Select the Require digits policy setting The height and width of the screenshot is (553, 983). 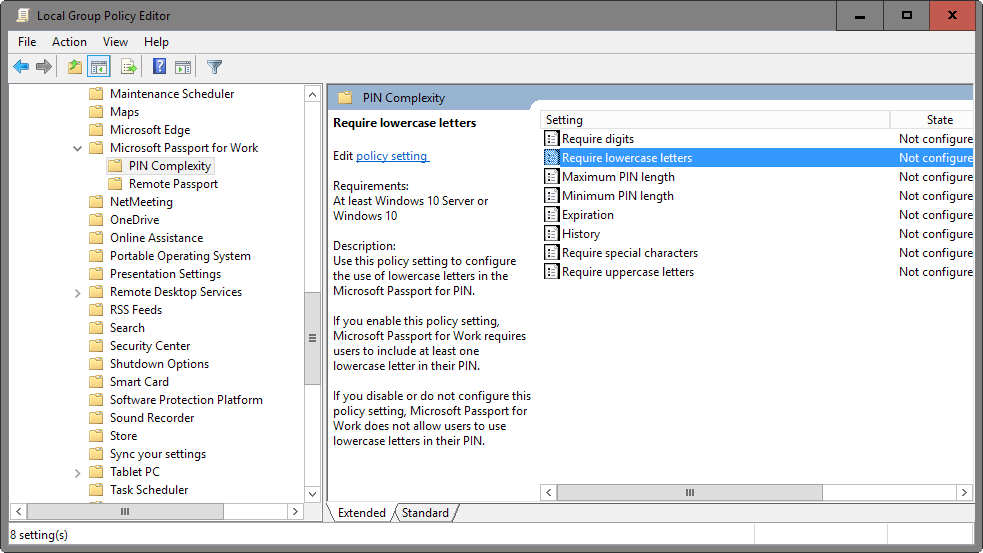[597, 139]
